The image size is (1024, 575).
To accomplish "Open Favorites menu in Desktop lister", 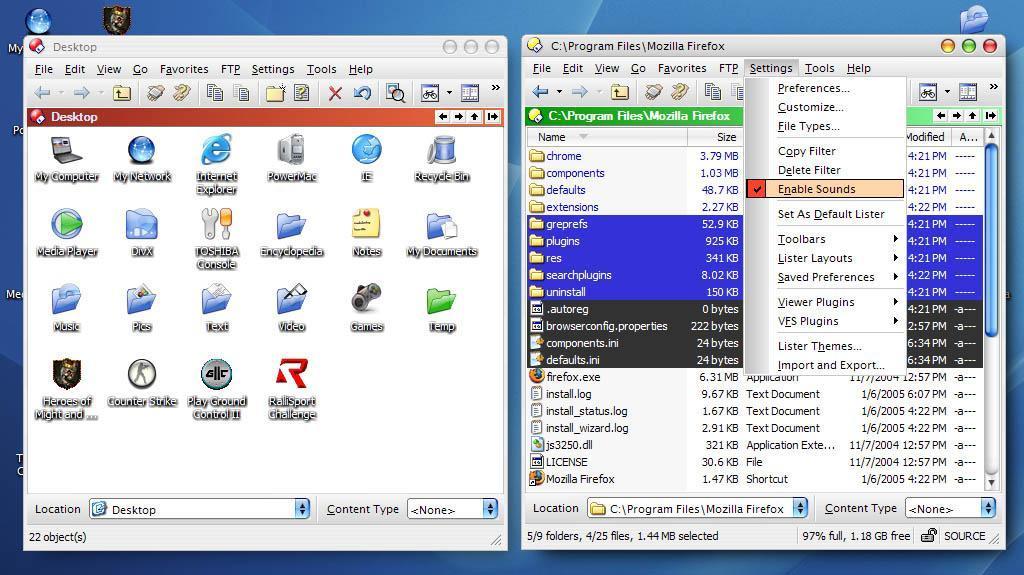I will (x=184, y=69).
